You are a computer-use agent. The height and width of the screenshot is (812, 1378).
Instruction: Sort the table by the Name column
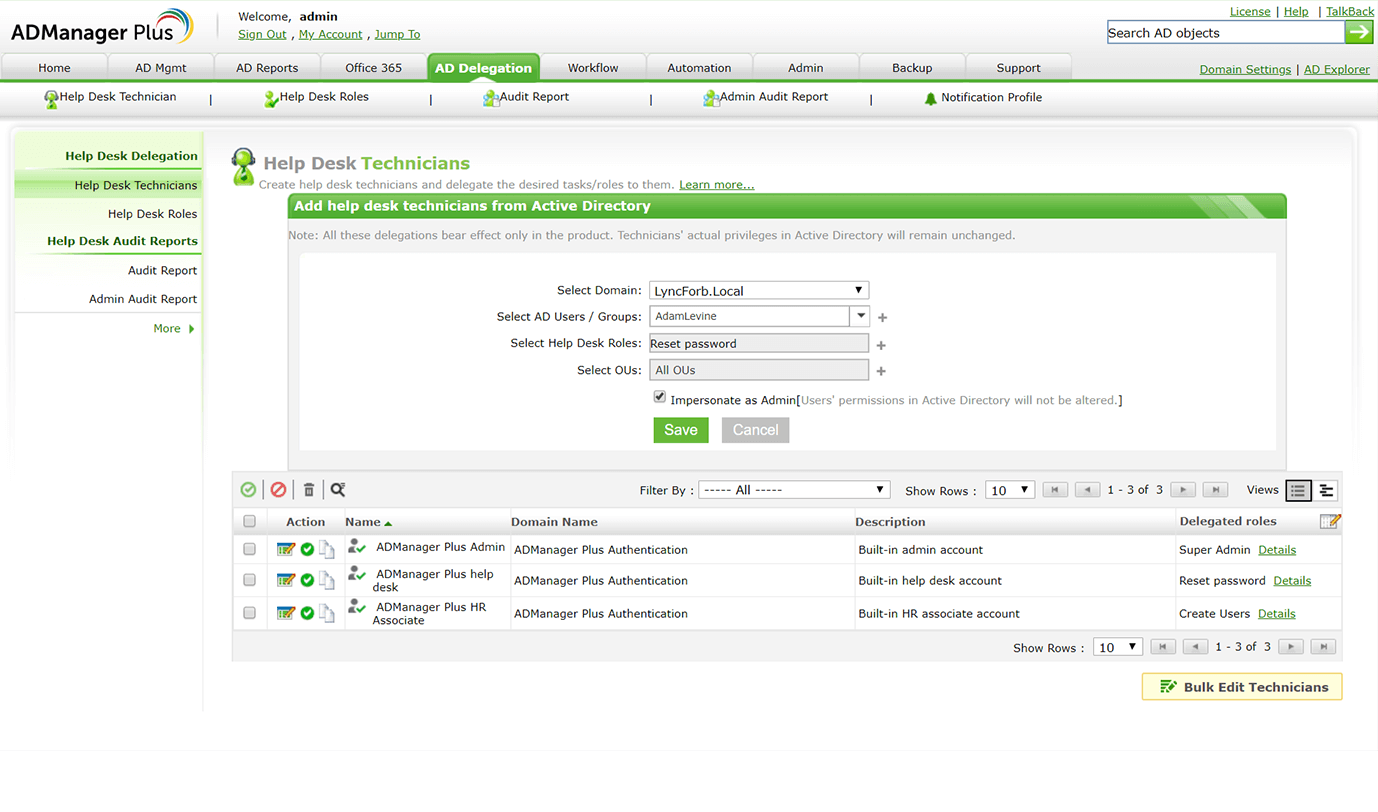[368, 522]
